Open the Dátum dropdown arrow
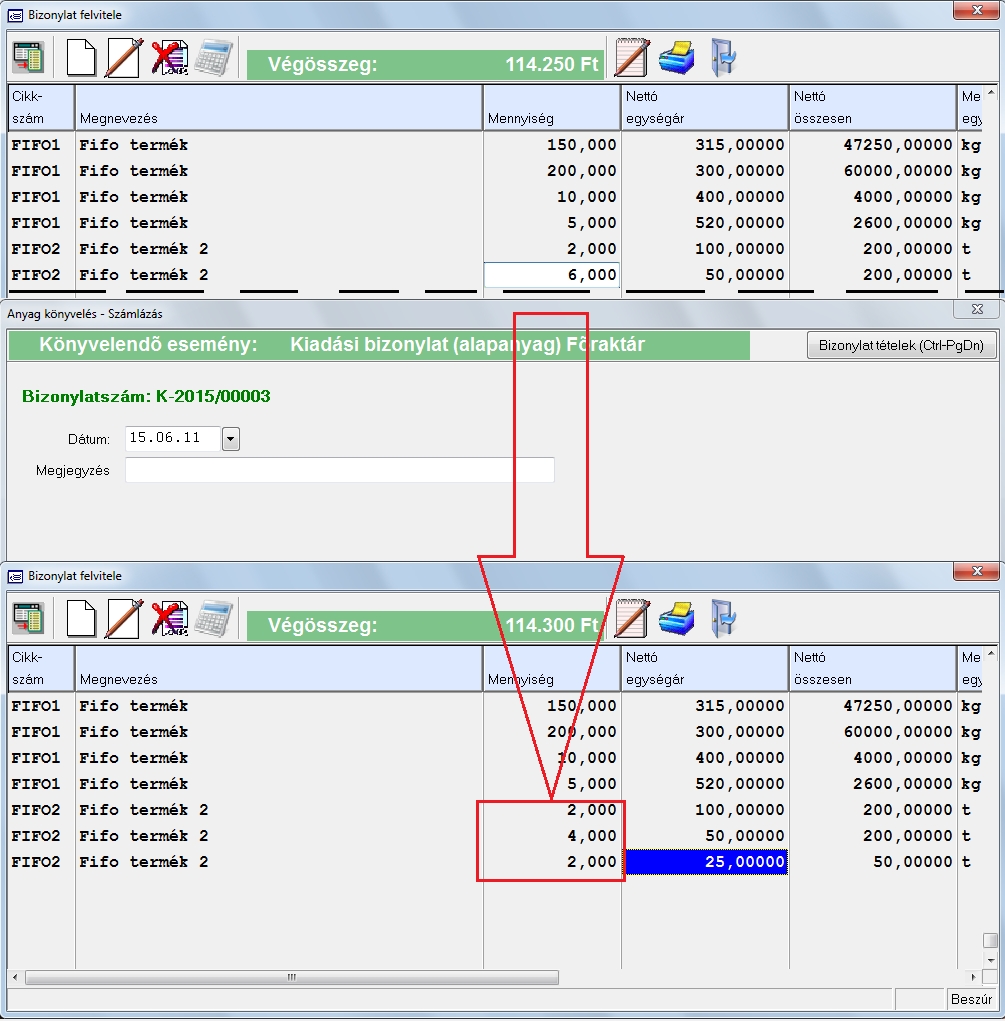 coord(231,438)
